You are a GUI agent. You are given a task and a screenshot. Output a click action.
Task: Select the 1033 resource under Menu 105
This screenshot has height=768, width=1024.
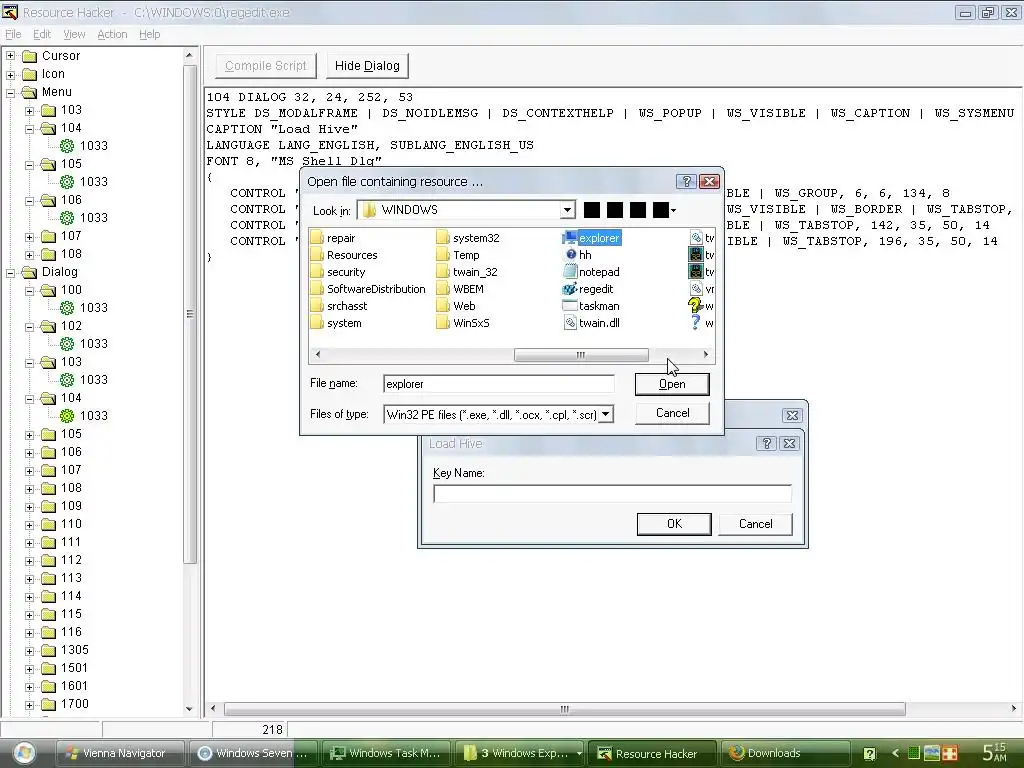(x=84, y=182)
